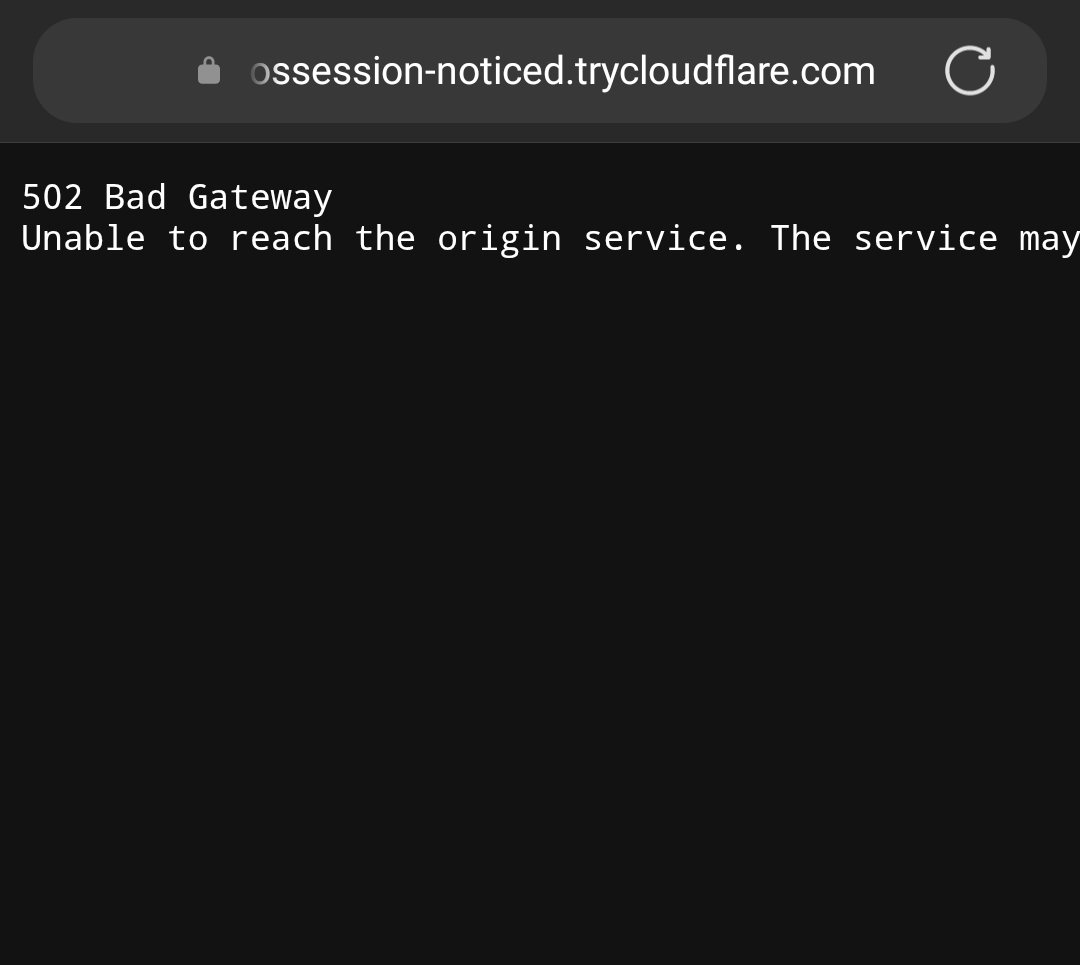Viewport: 1080px width, 965px height.
Task: Click the number "502" in the error
Action: [x=52, y=197]
